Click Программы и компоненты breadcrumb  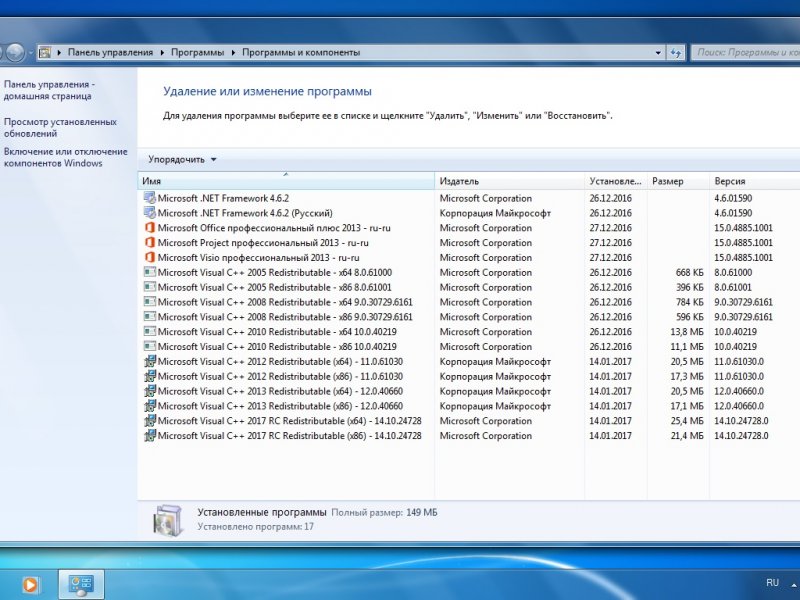click(x=301, y=52)
